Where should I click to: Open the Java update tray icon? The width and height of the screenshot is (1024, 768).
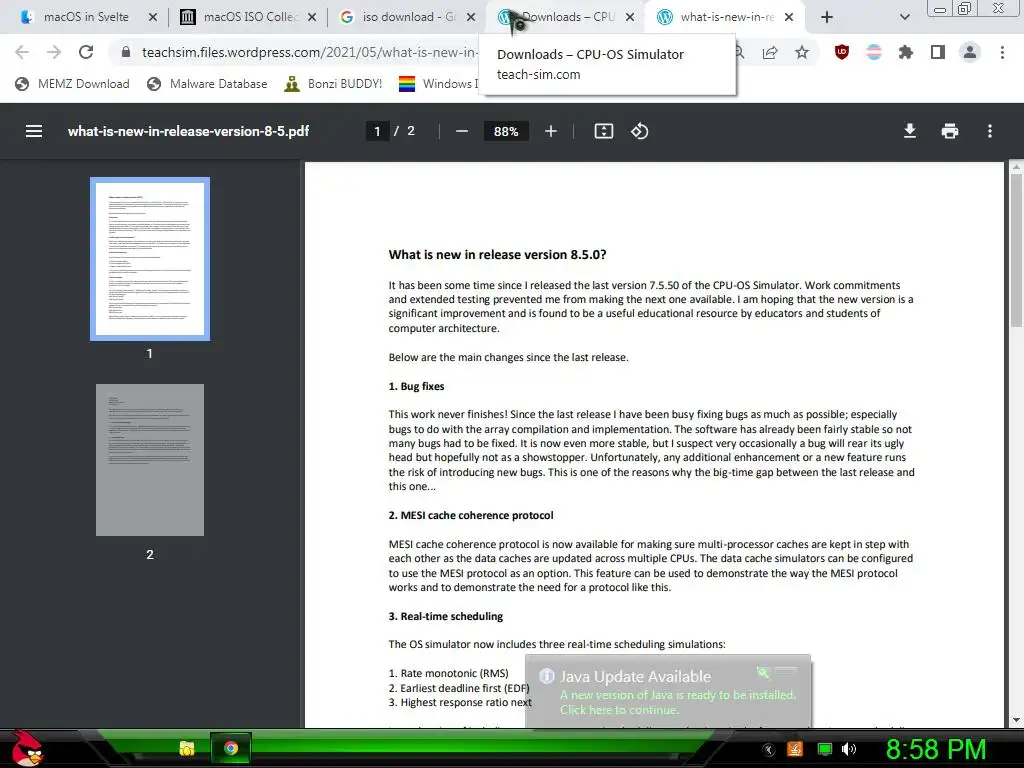pyautogui.click(x=795, y=749)
